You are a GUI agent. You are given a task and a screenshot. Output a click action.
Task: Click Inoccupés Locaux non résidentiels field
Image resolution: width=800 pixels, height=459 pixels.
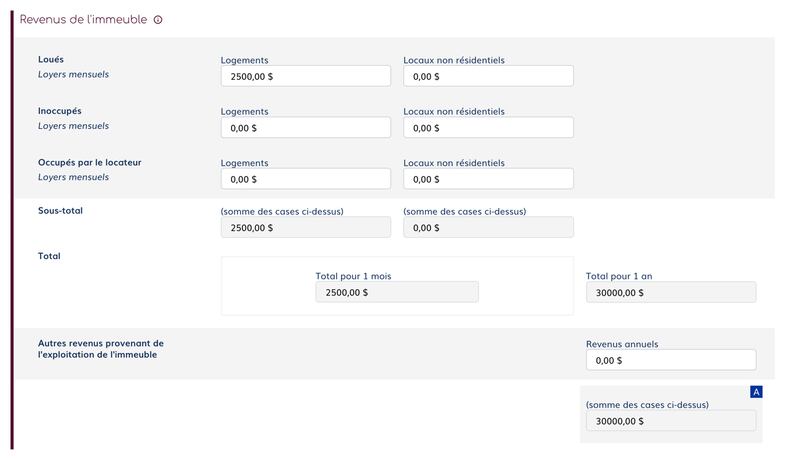(x=488, y=128)
